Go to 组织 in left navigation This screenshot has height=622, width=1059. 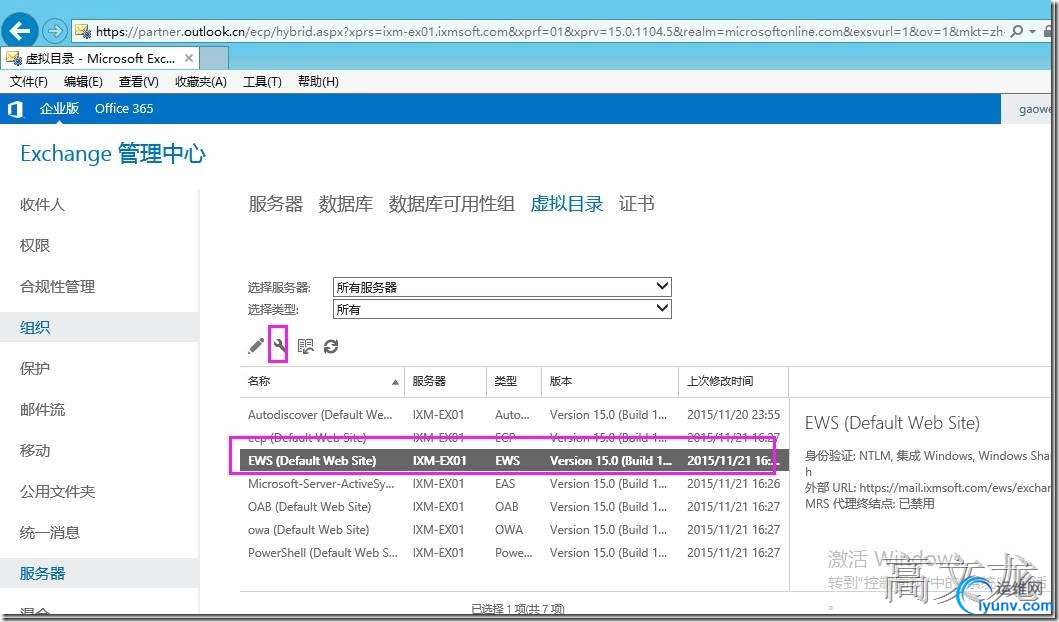coord(35,328)
